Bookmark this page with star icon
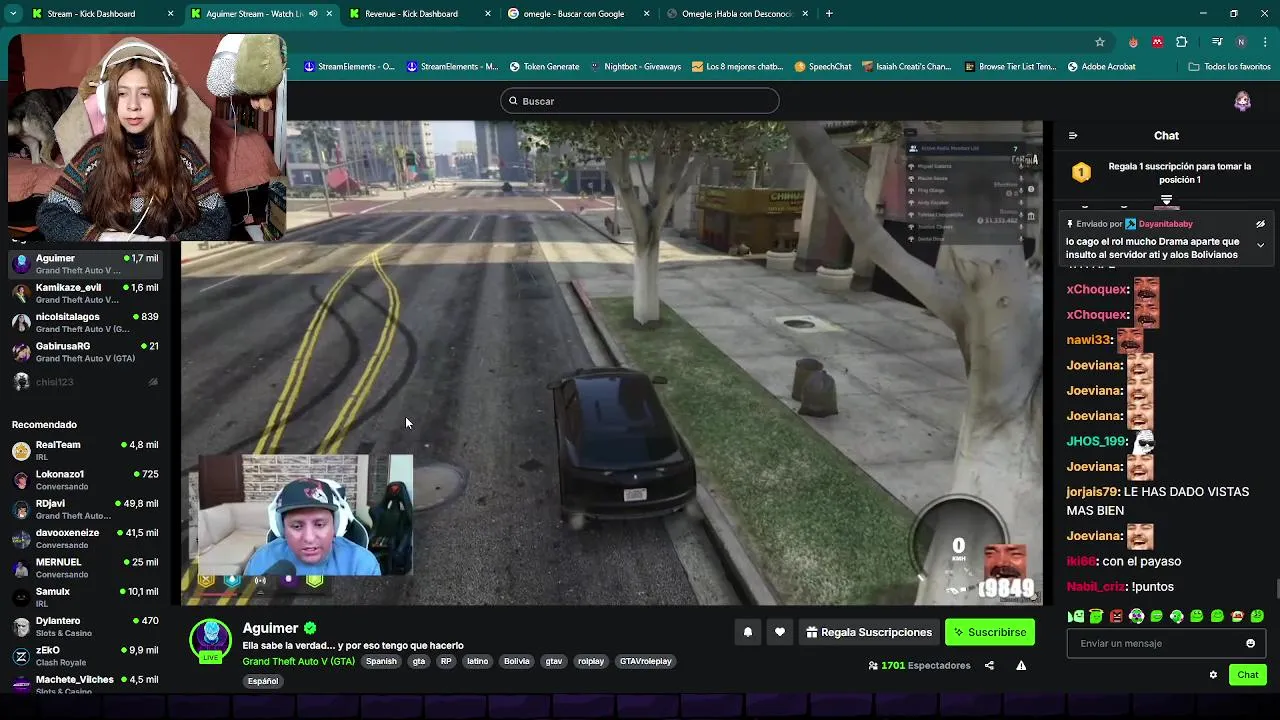The width and height of the screenshot is (1280, 720). 1100,42
